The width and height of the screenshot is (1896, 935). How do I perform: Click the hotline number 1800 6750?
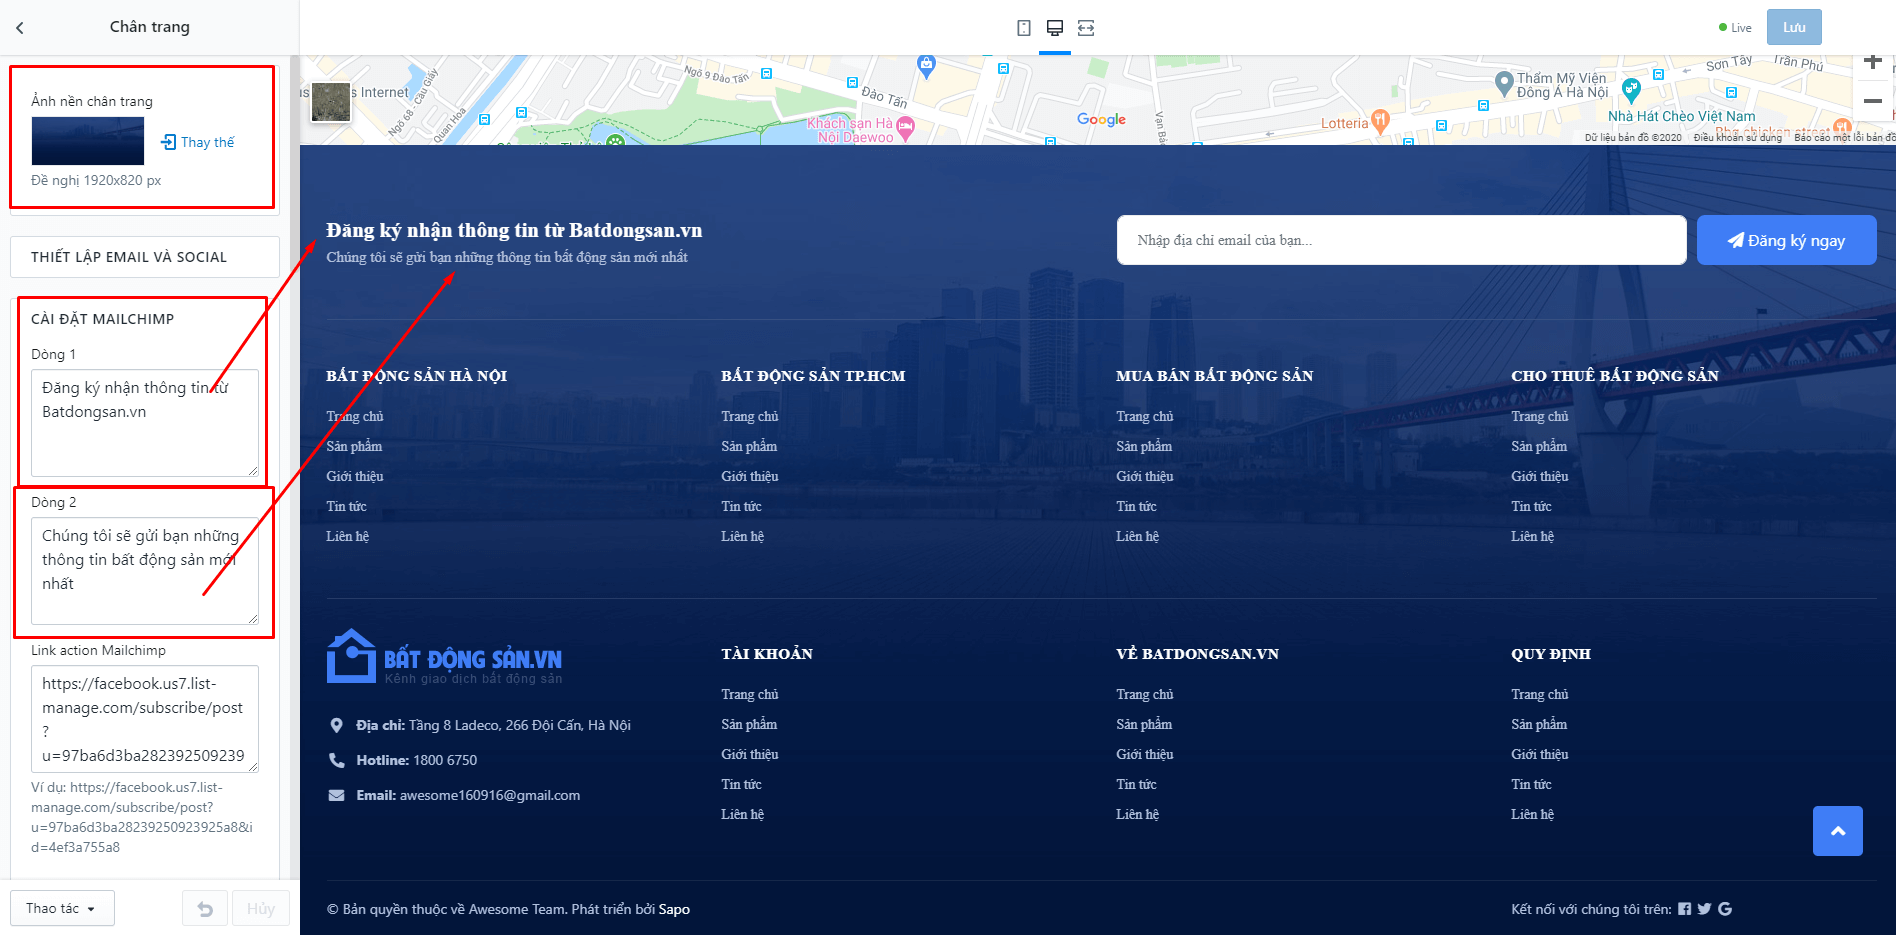click(x=445, y=760)
